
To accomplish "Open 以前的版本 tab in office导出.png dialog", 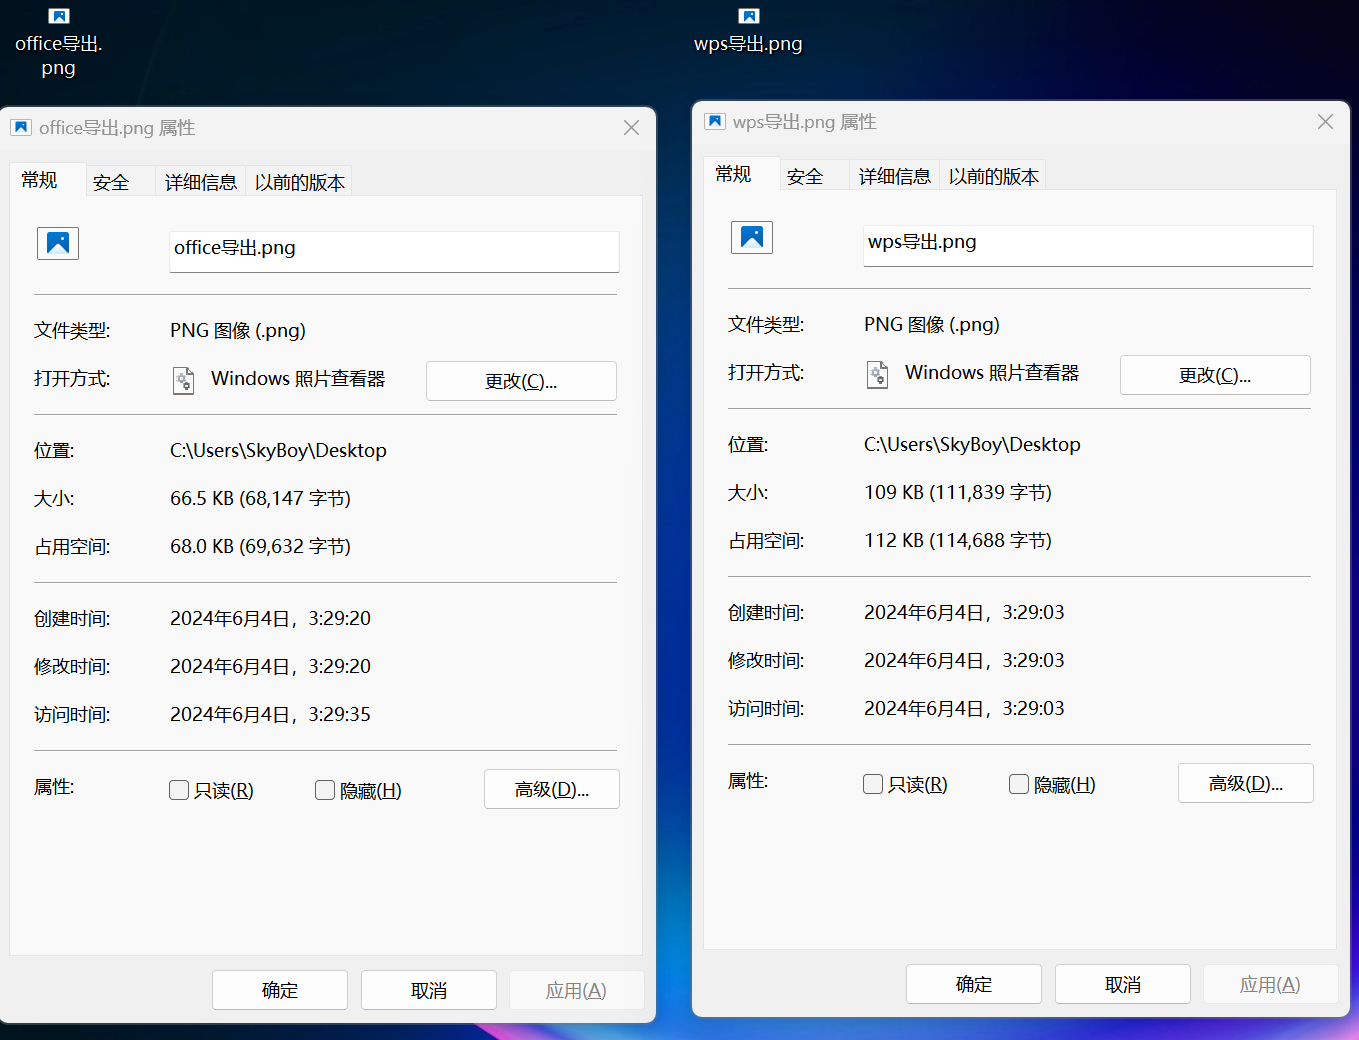I will pyautogui.click(x=299, y=182).
